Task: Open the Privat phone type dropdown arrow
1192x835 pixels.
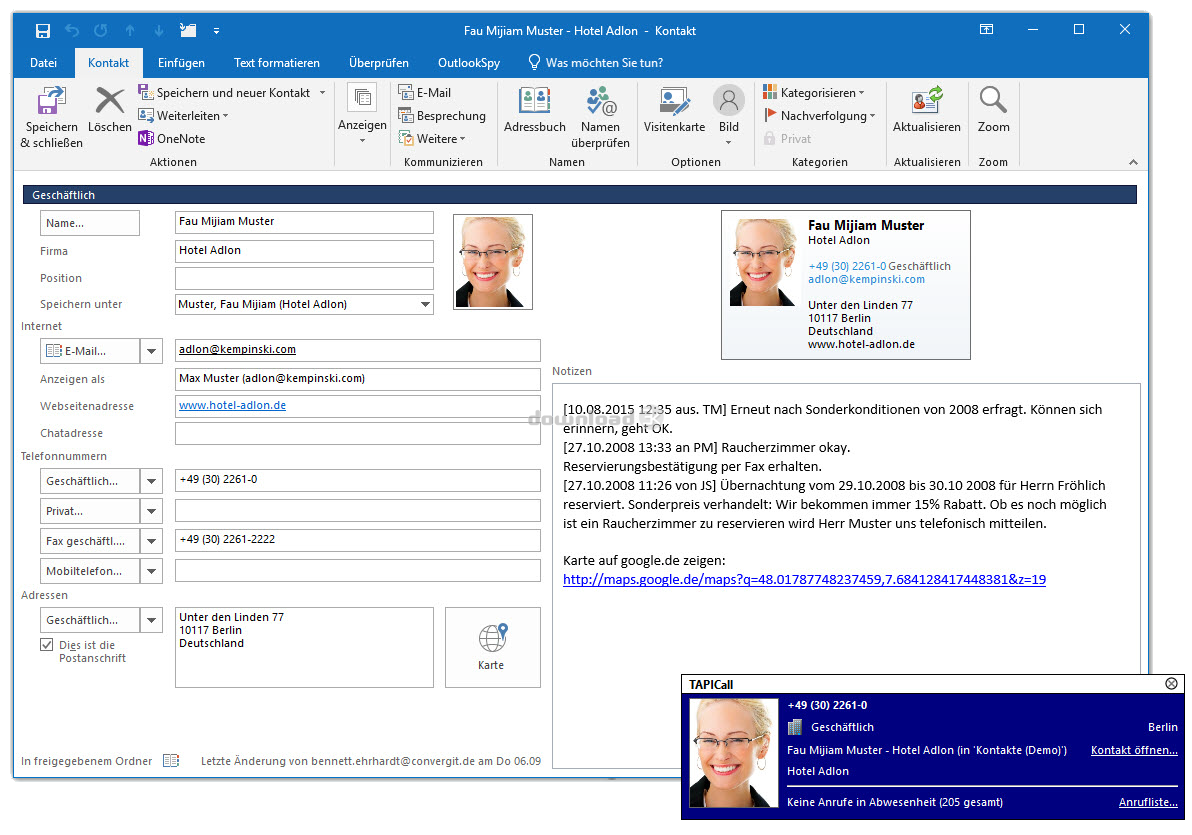Action: click(151, 511)
